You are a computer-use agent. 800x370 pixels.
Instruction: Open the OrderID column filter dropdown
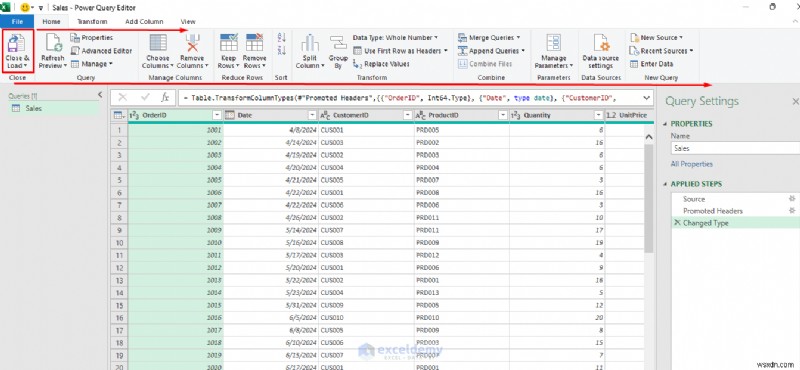pos(217,115)
